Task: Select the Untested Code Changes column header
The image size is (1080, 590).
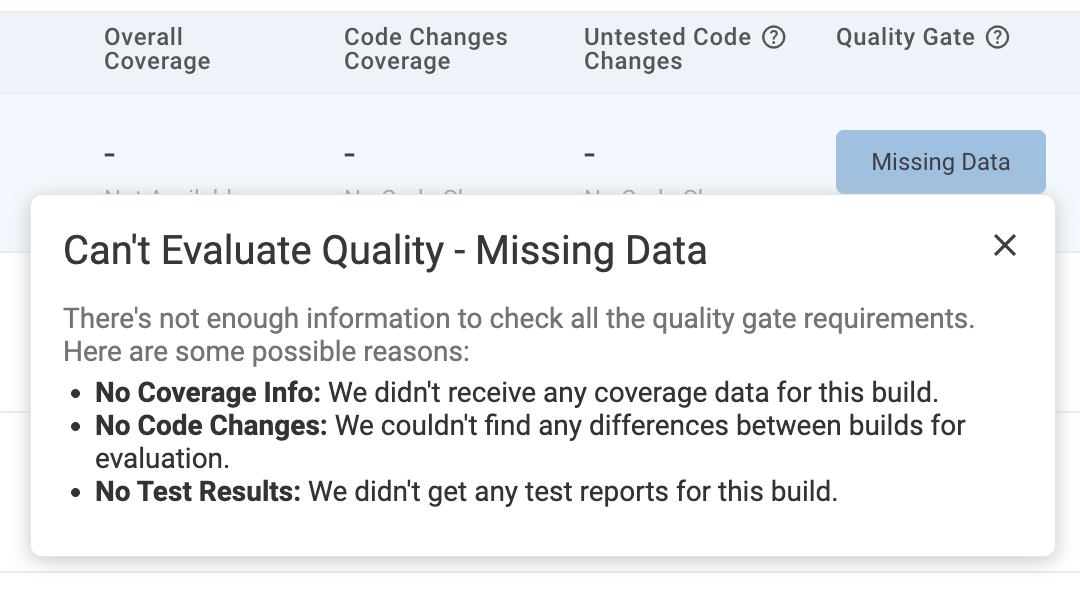Action: 667,49
